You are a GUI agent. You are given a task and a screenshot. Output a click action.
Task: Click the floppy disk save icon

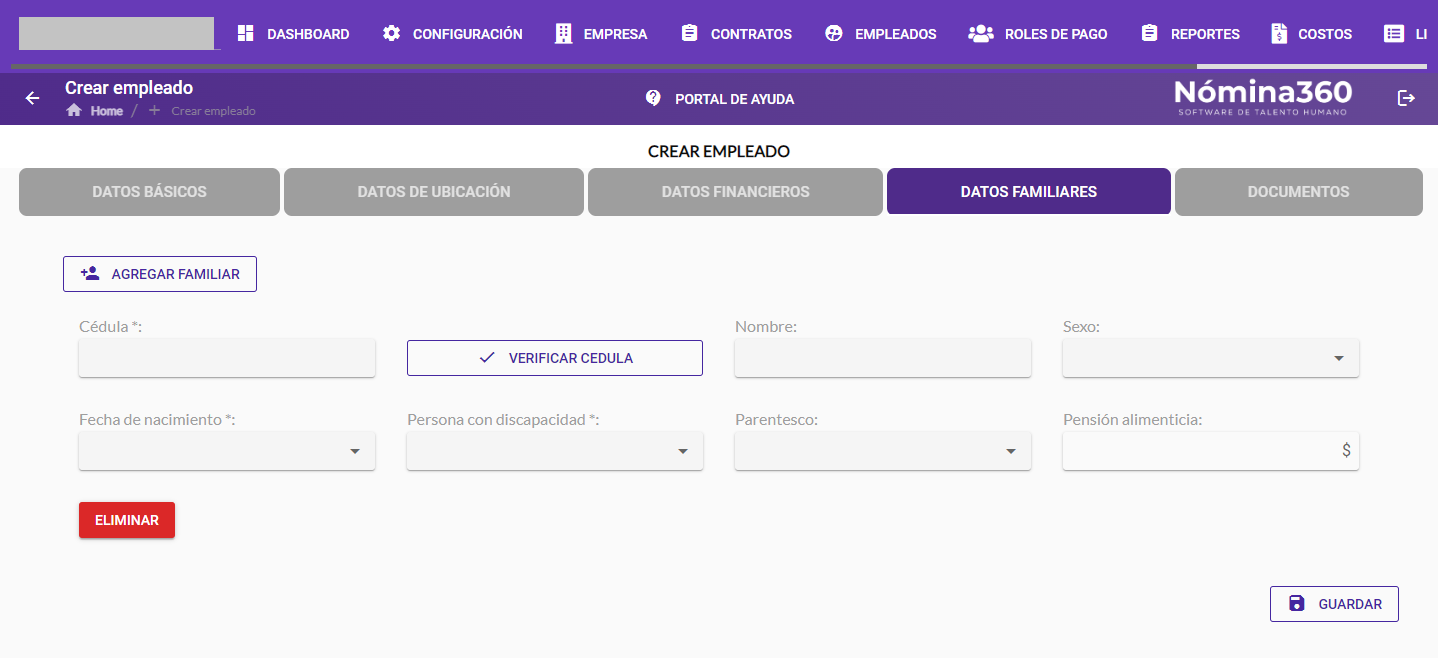[1297, 603]
